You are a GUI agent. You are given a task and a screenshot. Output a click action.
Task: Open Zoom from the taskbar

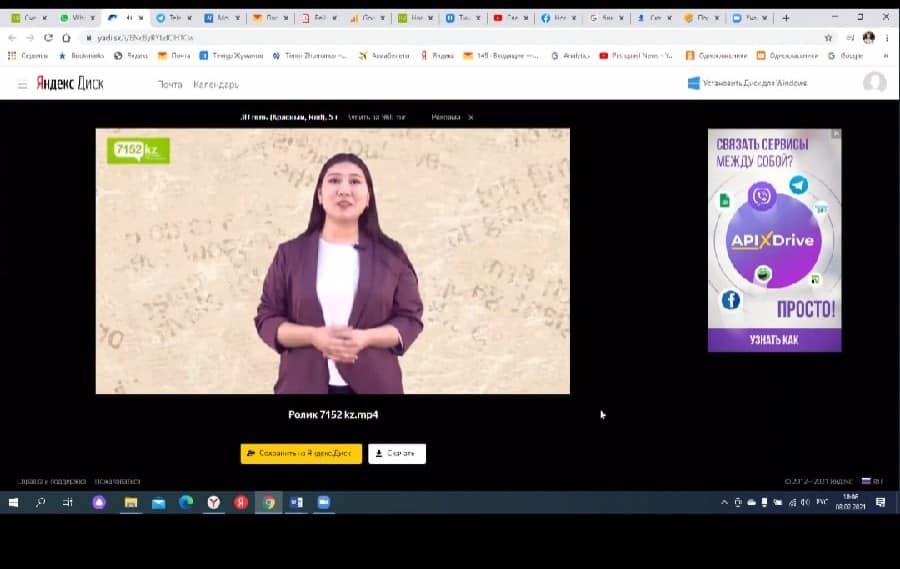[324, 502]
